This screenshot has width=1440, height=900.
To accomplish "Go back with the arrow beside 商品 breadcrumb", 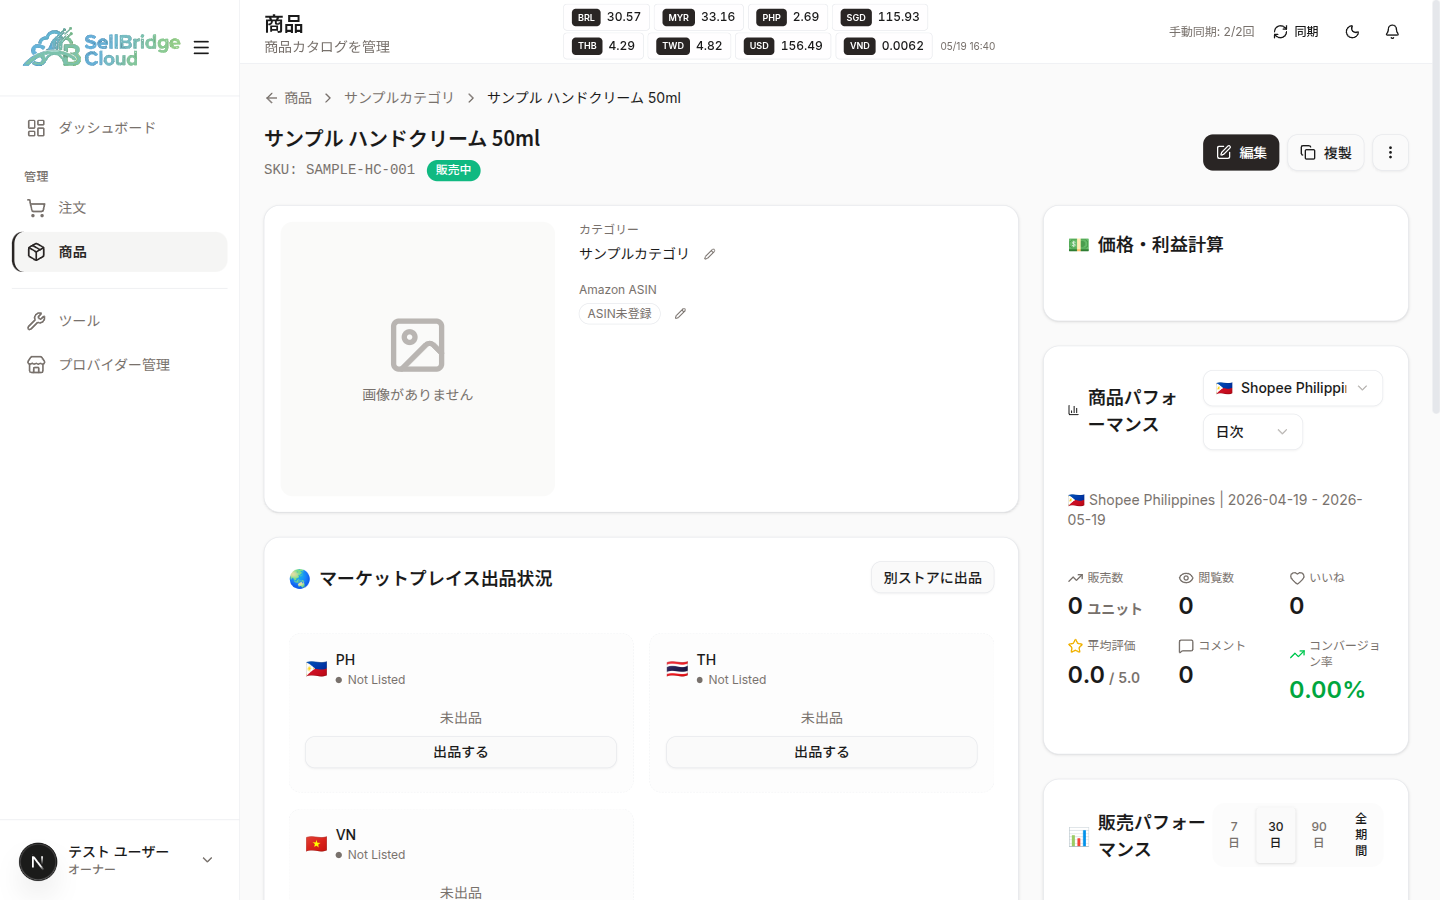I will click(x=271, y=98).
